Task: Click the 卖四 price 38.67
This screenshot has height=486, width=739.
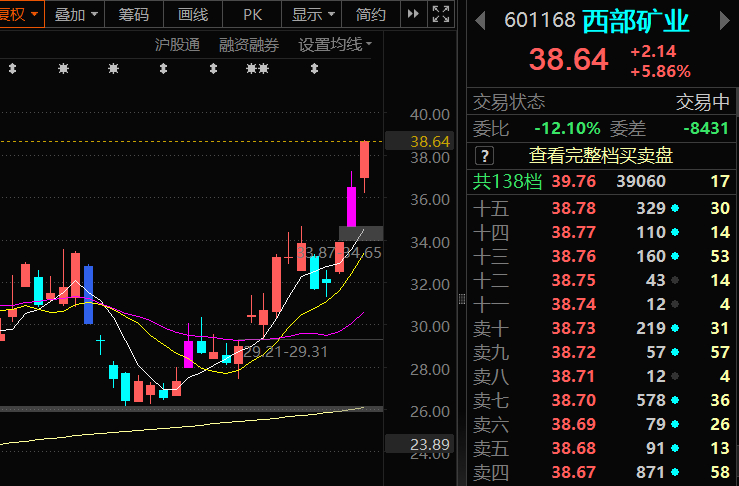Action: coord(574,472)
